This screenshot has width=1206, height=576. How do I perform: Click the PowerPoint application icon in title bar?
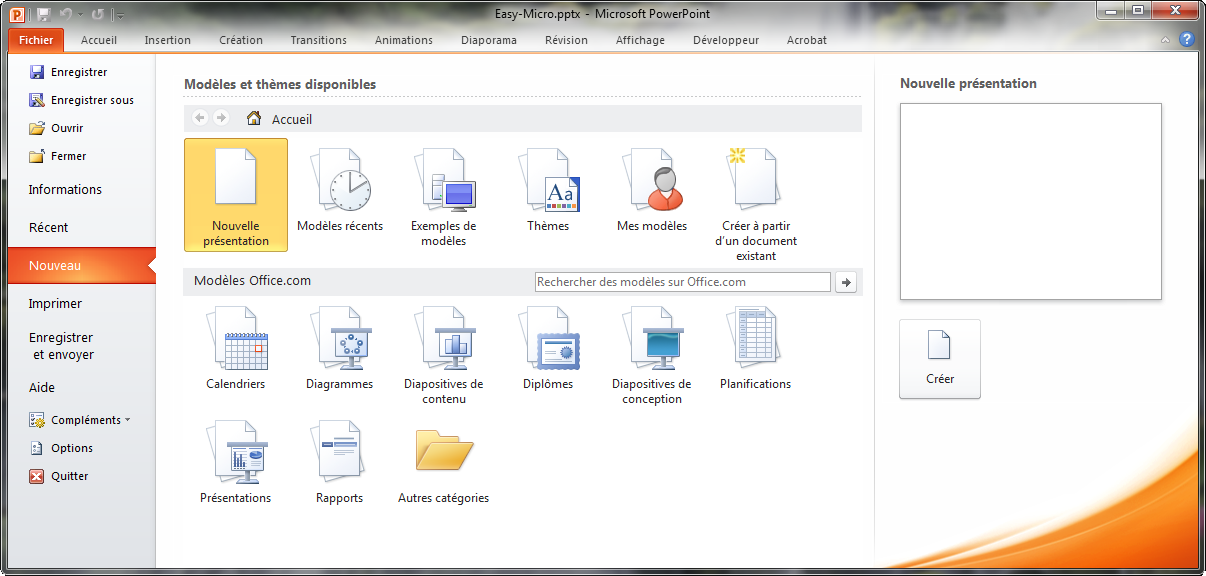17,14
